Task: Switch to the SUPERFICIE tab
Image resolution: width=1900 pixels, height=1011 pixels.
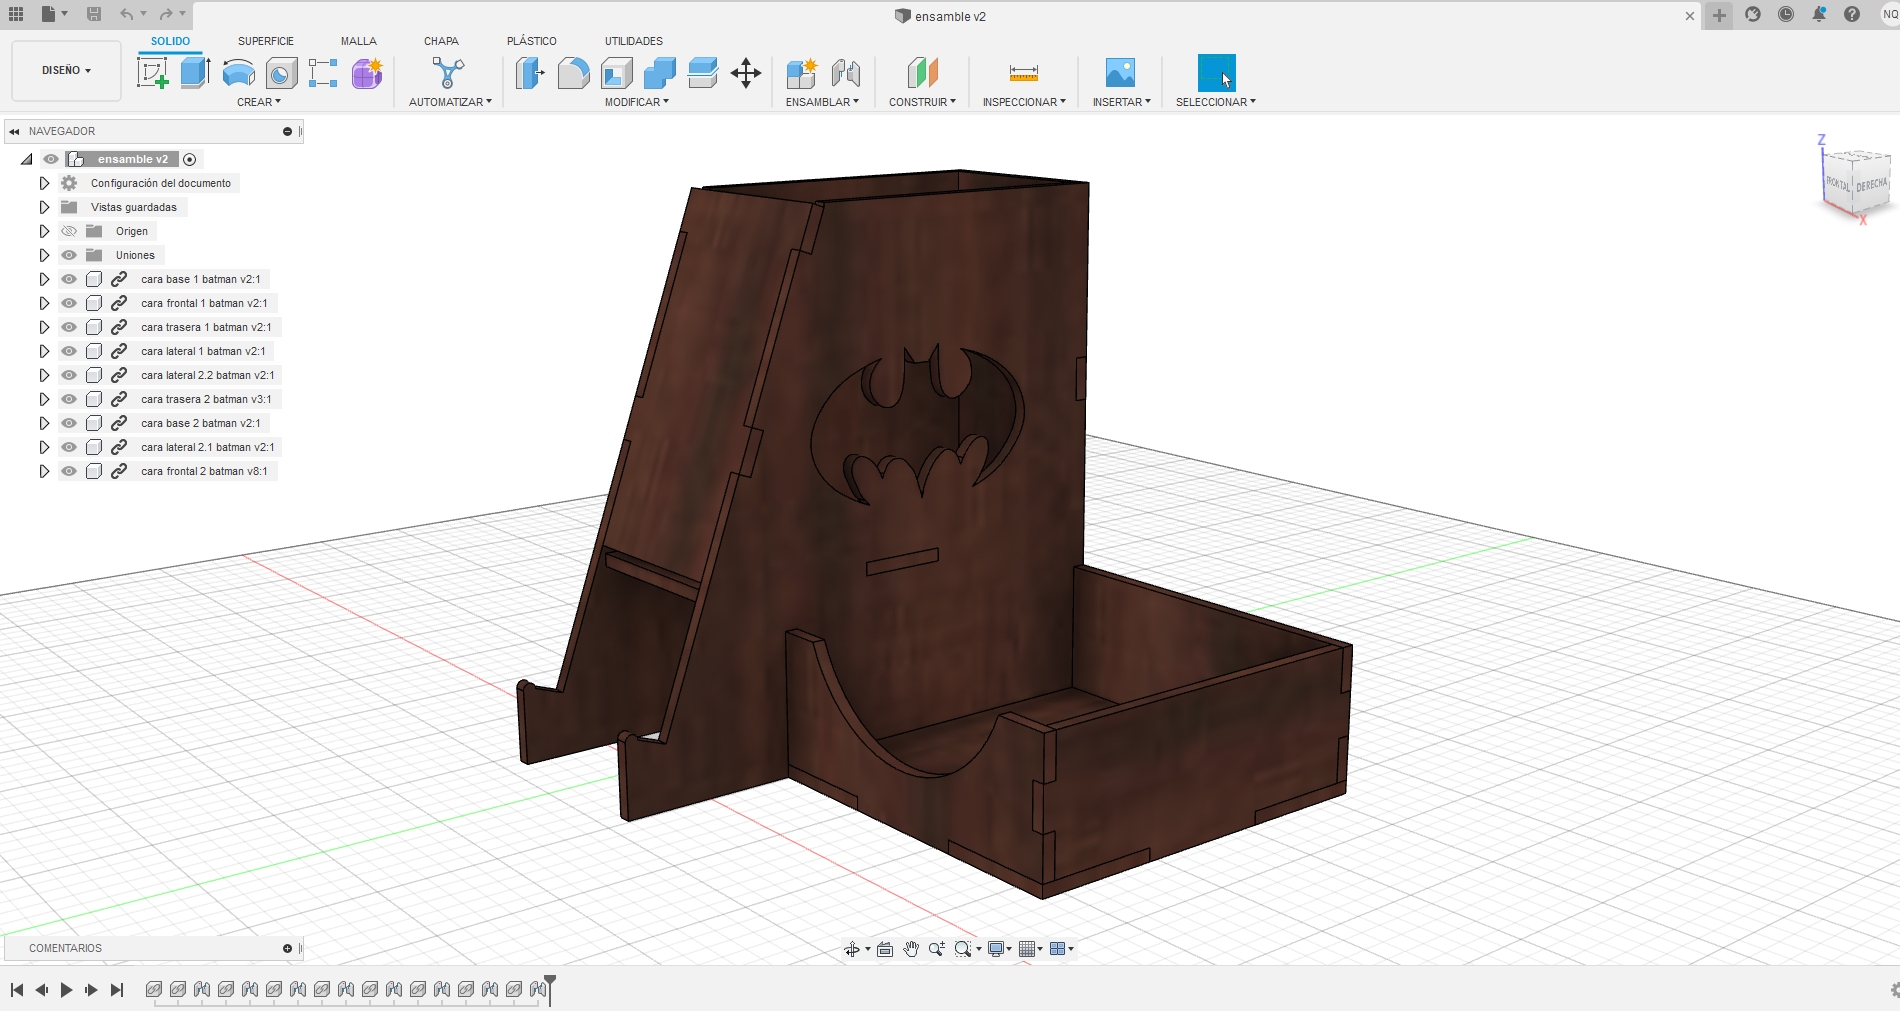Action: [x=266, y=41]
